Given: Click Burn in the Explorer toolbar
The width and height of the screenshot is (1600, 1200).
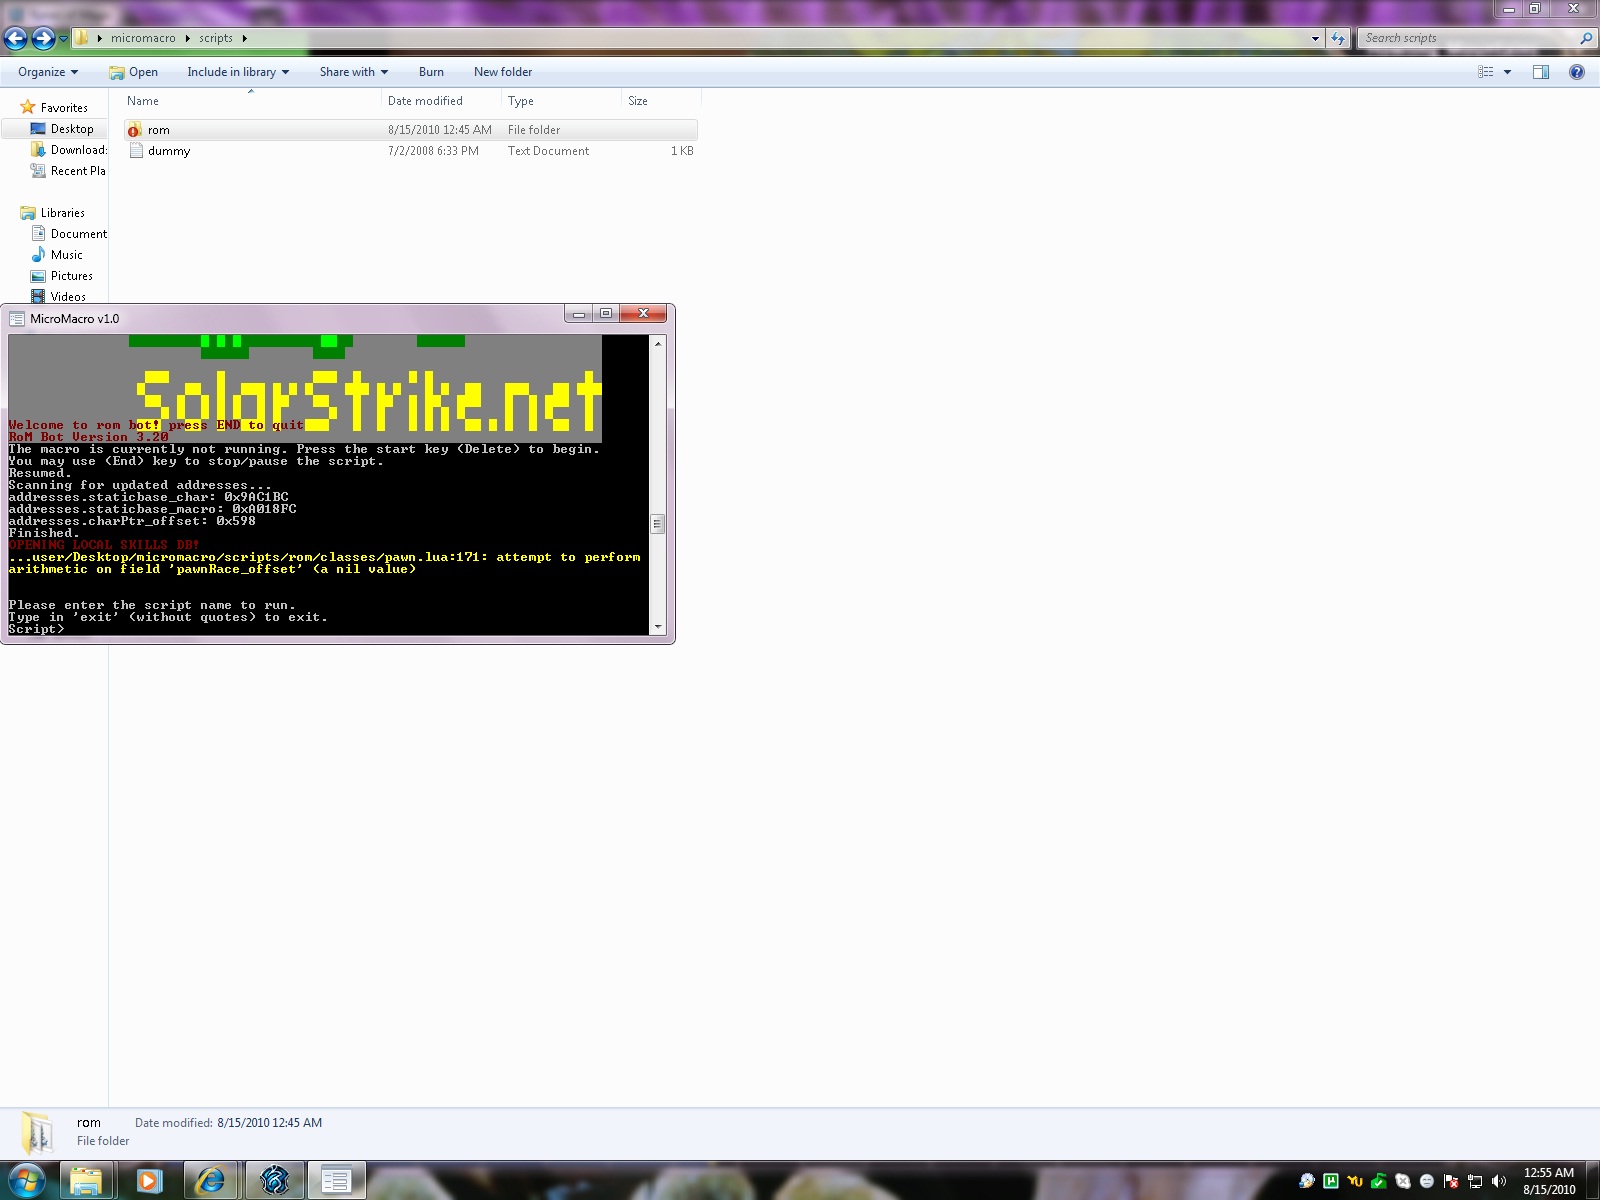Looking at the screenshot, I should point(431,72).
